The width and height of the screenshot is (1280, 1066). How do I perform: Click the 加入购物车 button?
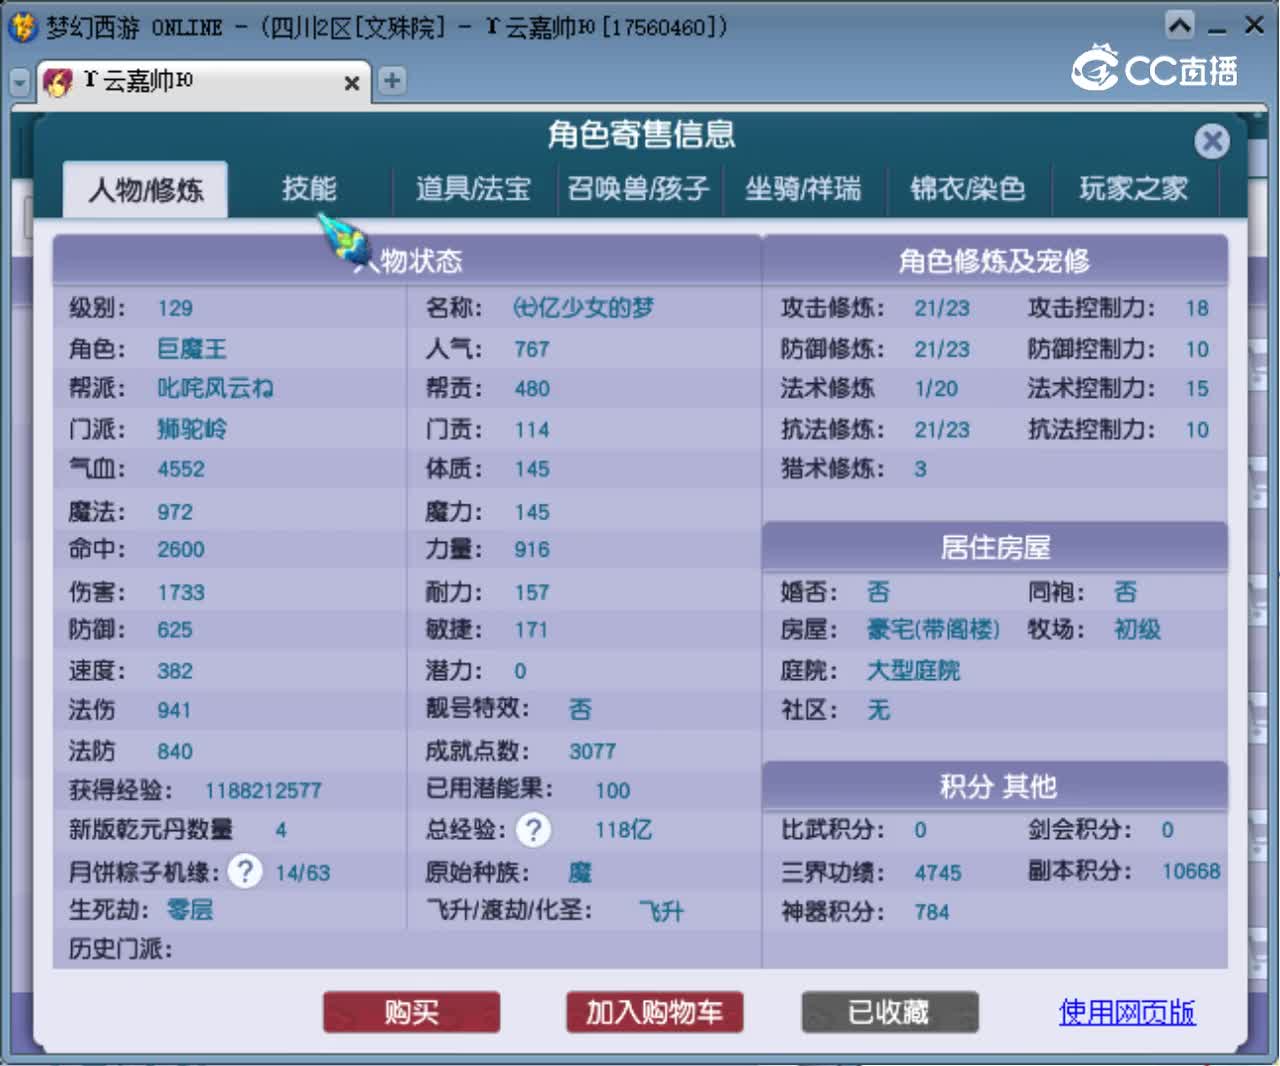(x=654, y=1012)
